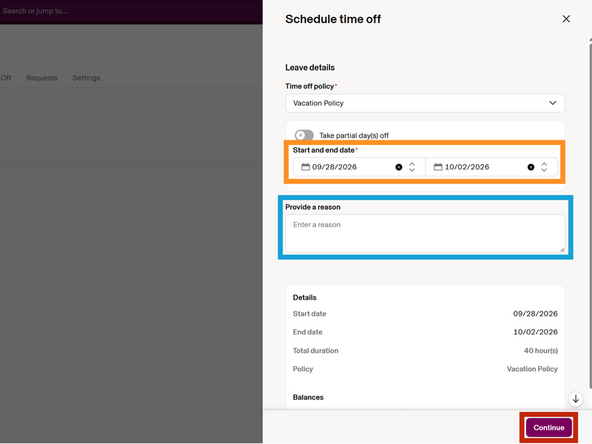Open start date calendar picker icon

point(305,167)
